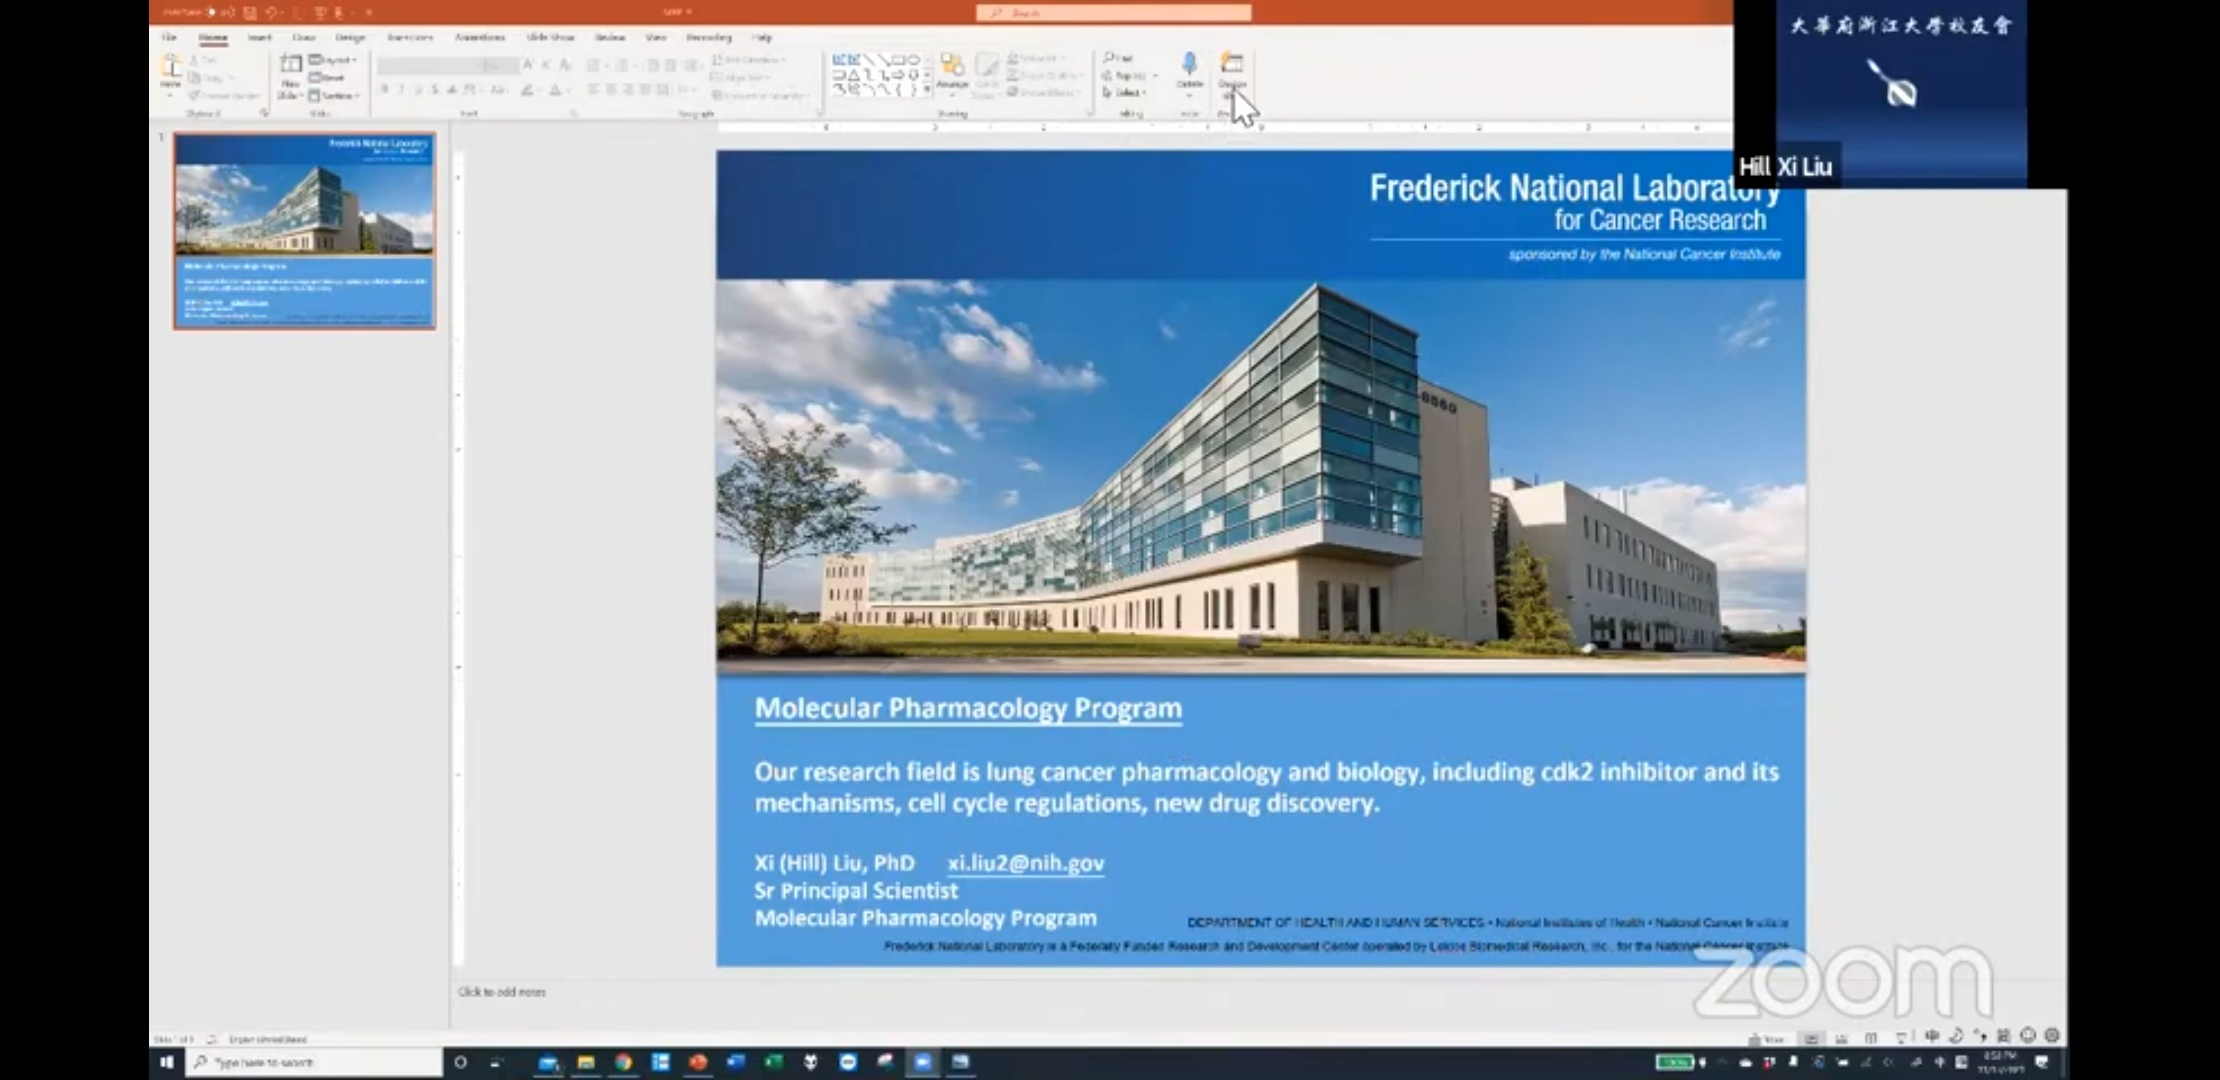Toggle Text Shadow formatting
2220x1080 pixels.
(435, 90)
